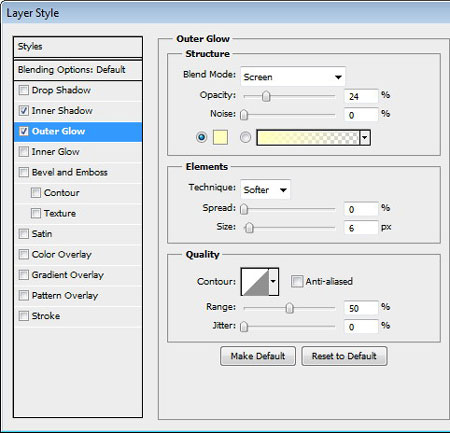Expand the Blend Mode Screen dropdown
Image resolution: width=450 pixels, height=433 pixels.
[x=293, y=77]
